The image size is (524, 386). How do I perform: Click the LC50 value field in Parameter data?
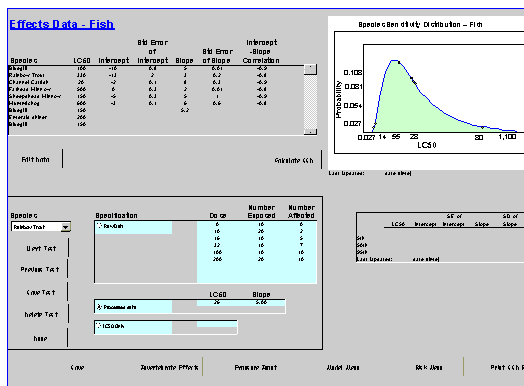tap(217, 303)
